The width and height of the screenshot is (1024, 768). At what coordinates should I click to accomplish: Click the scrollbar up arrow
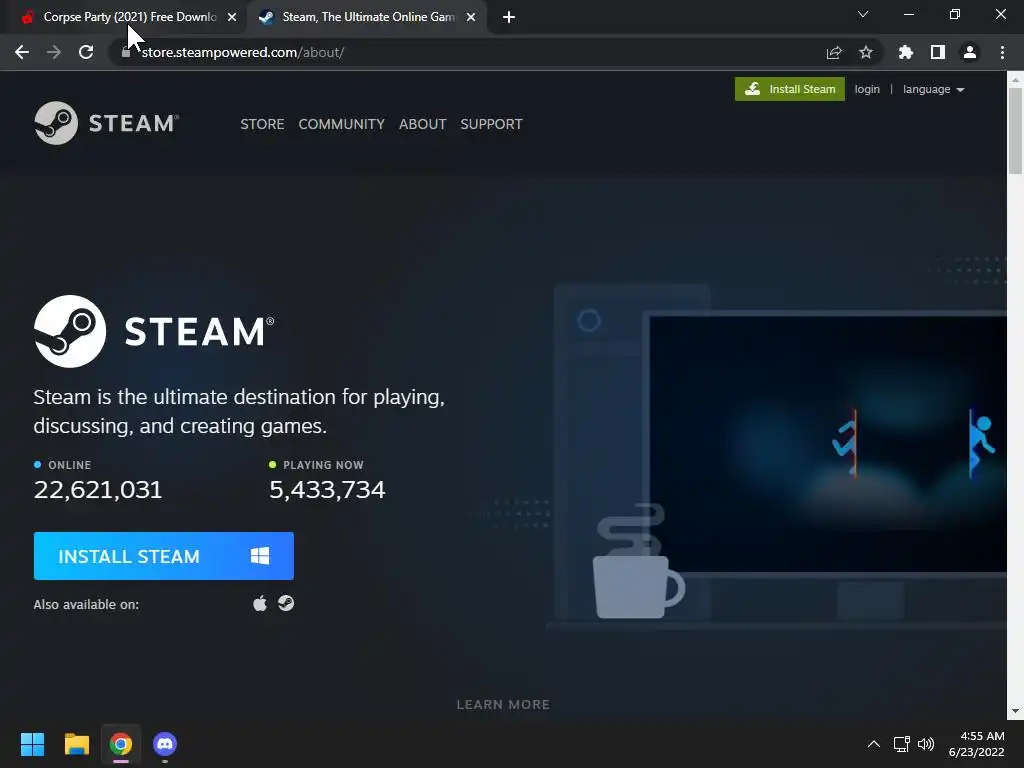point(1015,79)
